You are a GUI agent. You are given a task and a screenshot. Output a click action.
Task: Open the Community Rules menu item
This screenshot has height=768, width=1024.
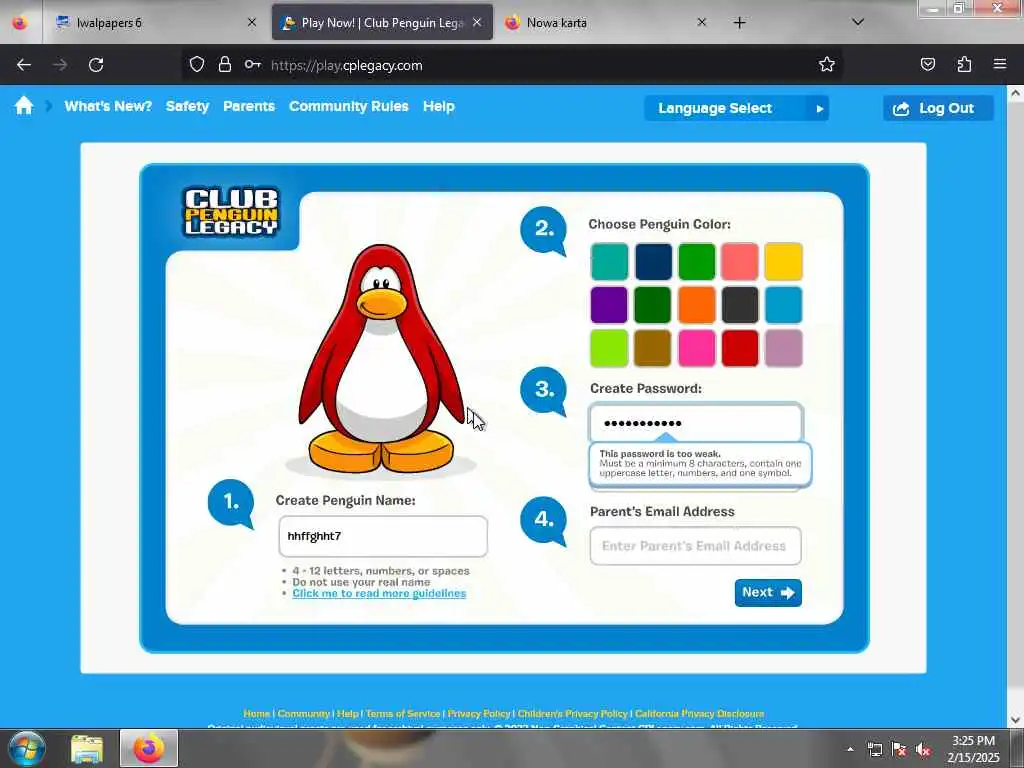click(348, 106)
